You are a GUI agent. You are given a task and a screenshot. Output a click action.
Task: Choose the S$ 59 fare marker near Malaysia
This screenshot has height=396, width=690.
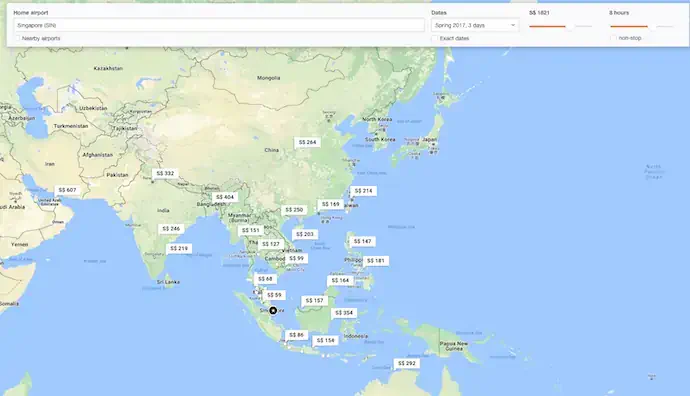(274, 295)
